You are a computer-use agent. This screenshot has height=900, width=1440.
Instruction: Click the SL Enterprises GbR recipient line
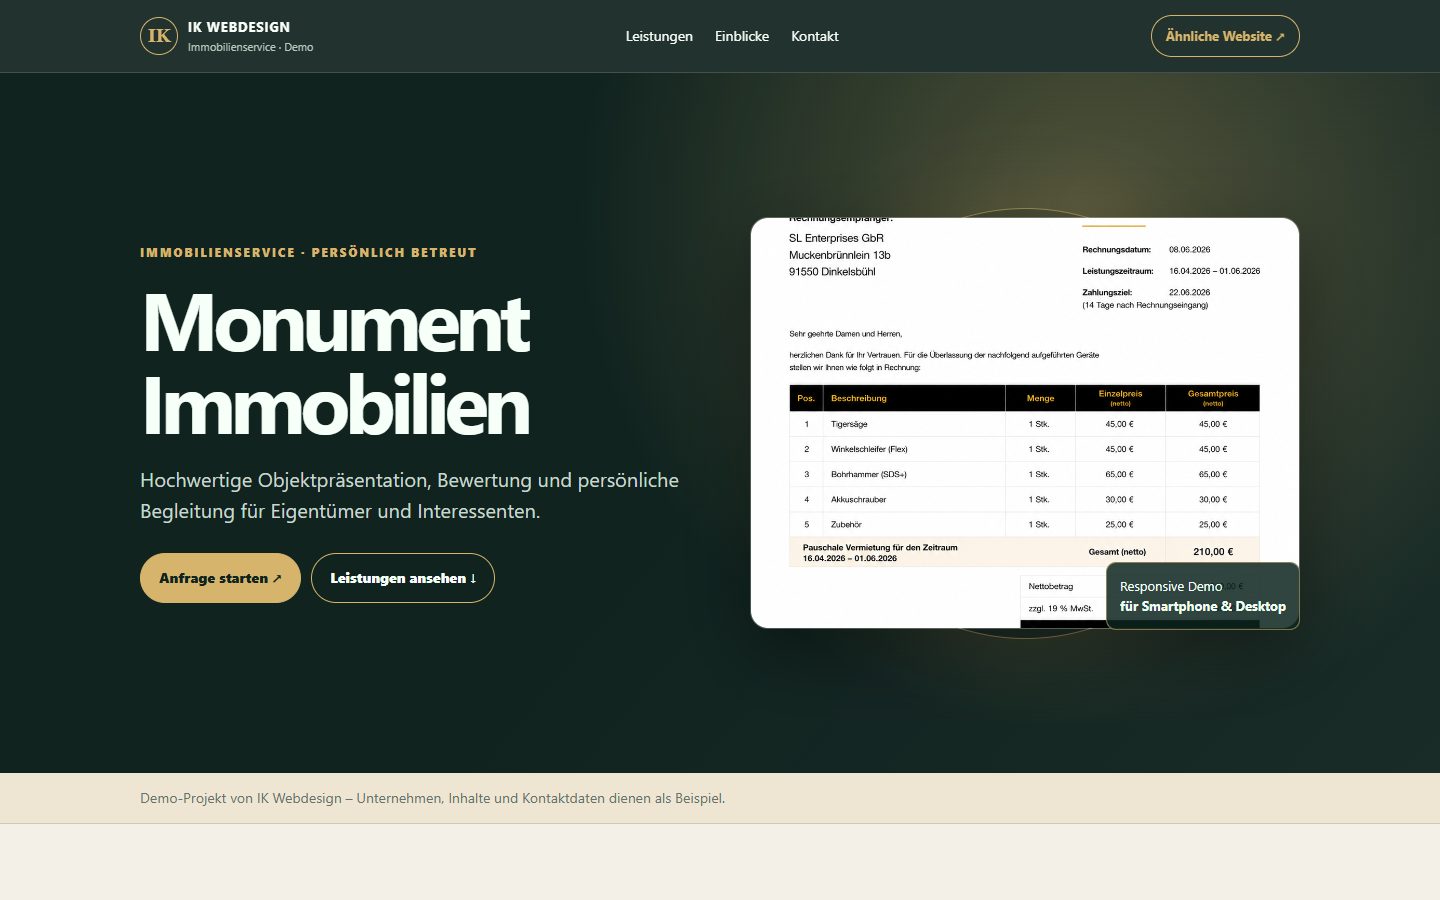836,238
